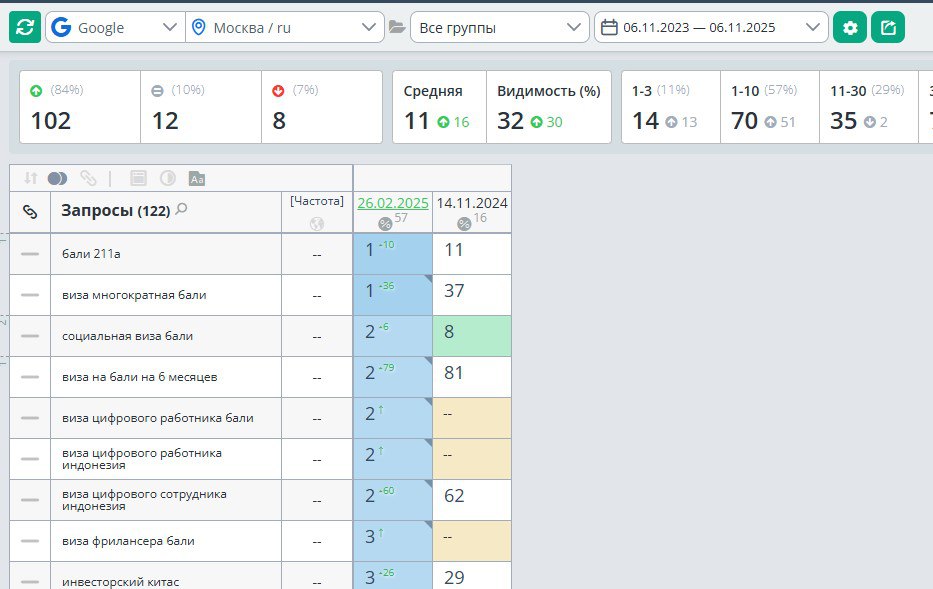Select the 1-3 positions filter card
Screen dimensions: 933x589
click(x=670, y=107)
